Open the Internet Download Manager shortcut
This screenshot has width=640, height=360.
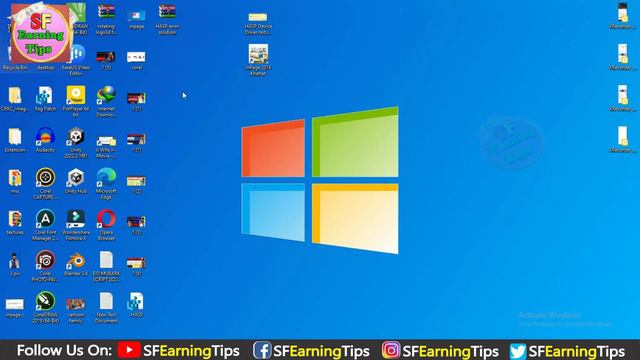pyautogui.click(x=106, y=101)
